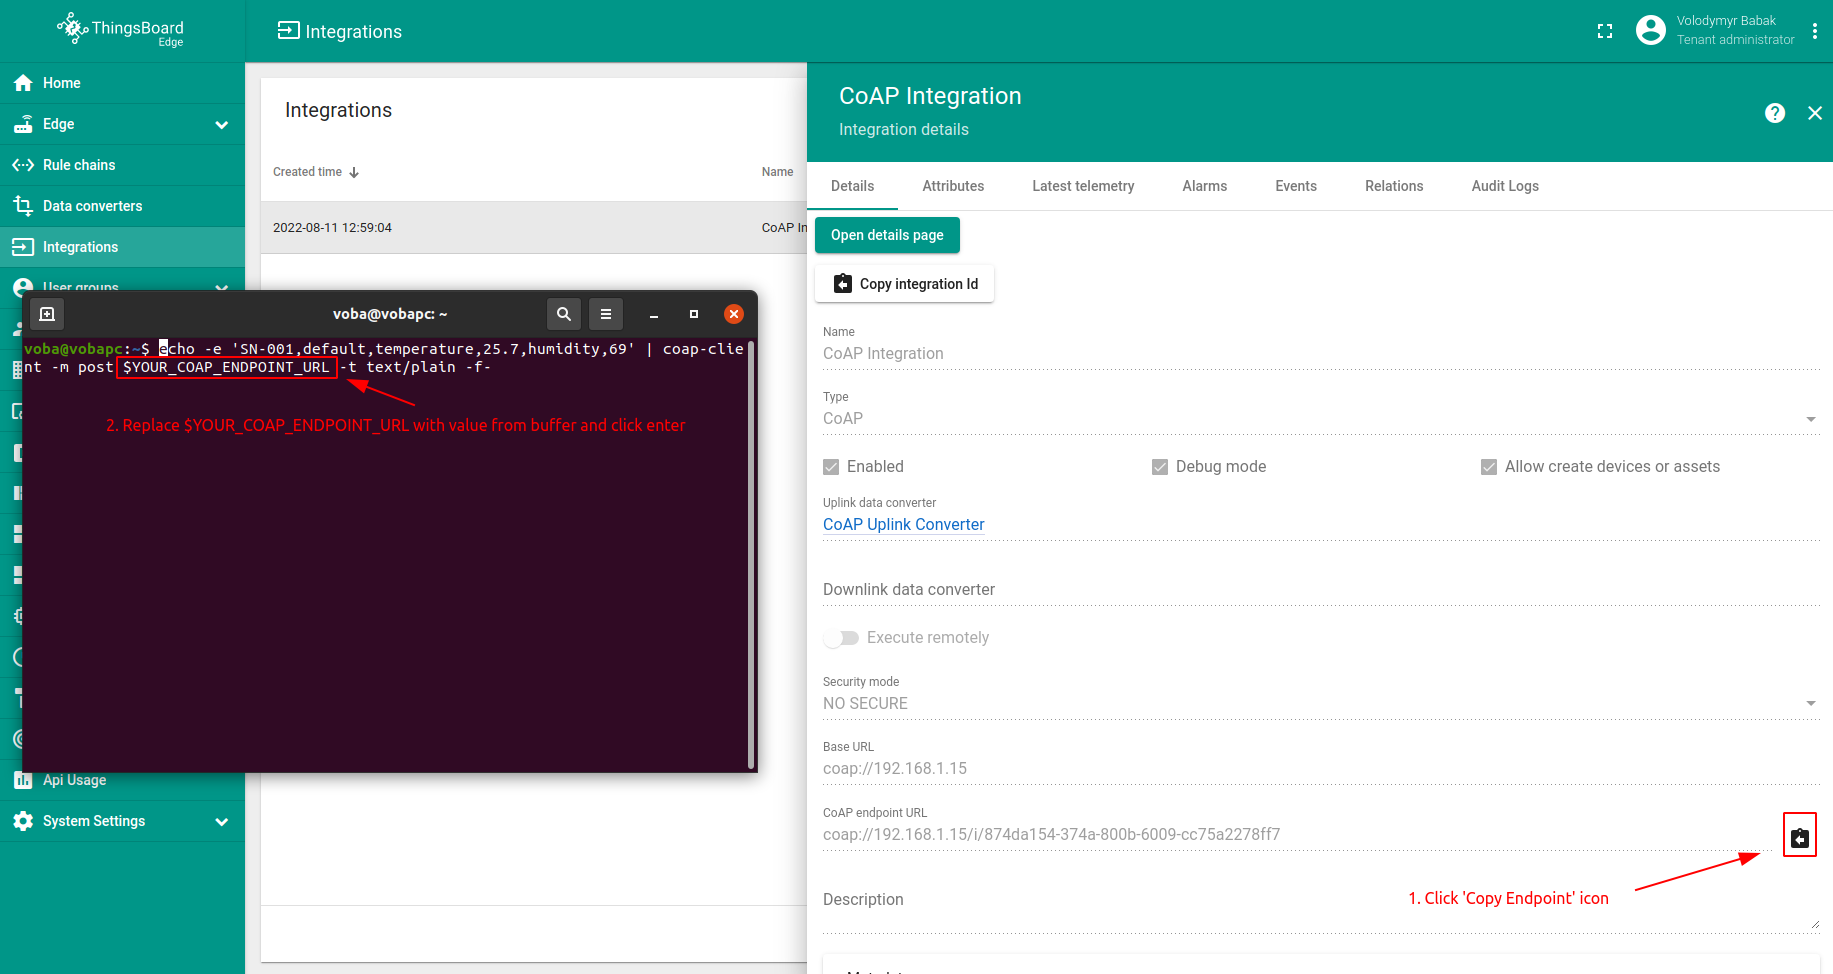Expand the Edge sidebar menu
1833x974 pixels.
222,124
